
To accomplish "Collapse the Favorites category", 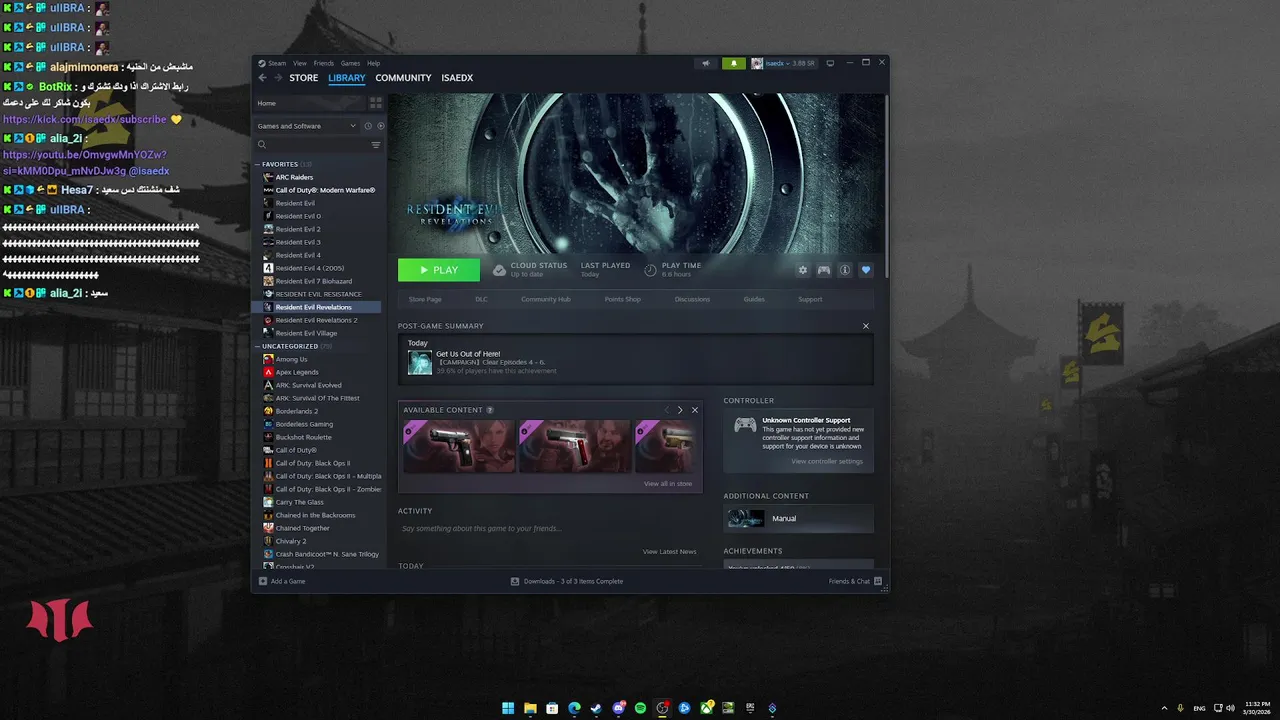I will click(257, 164).
